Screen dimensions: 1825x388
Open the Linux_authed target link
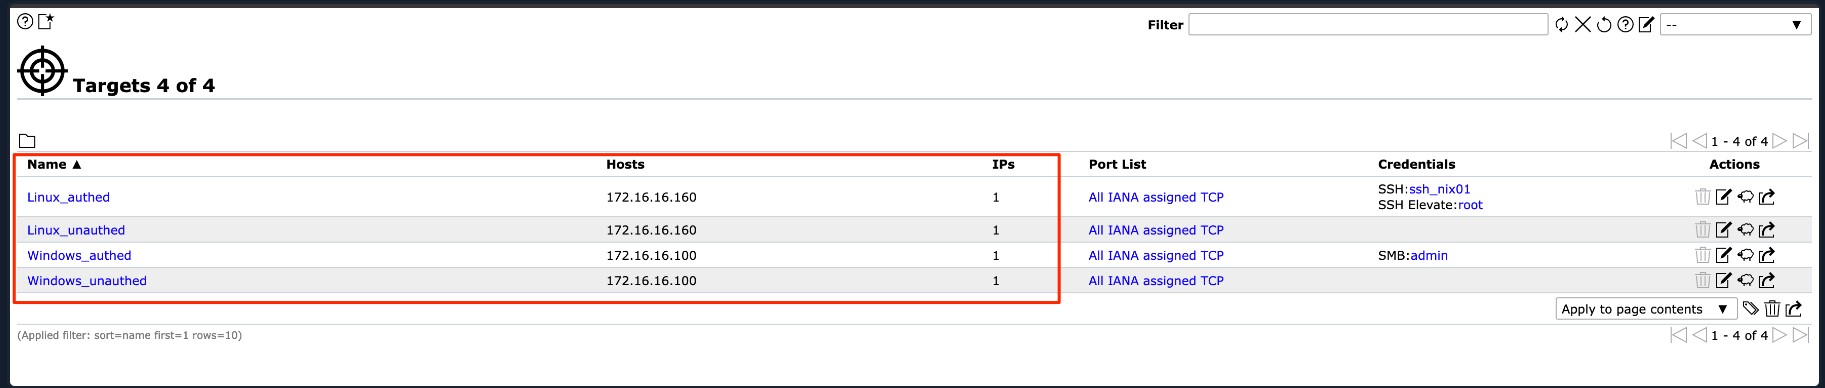tap(68, 197)
